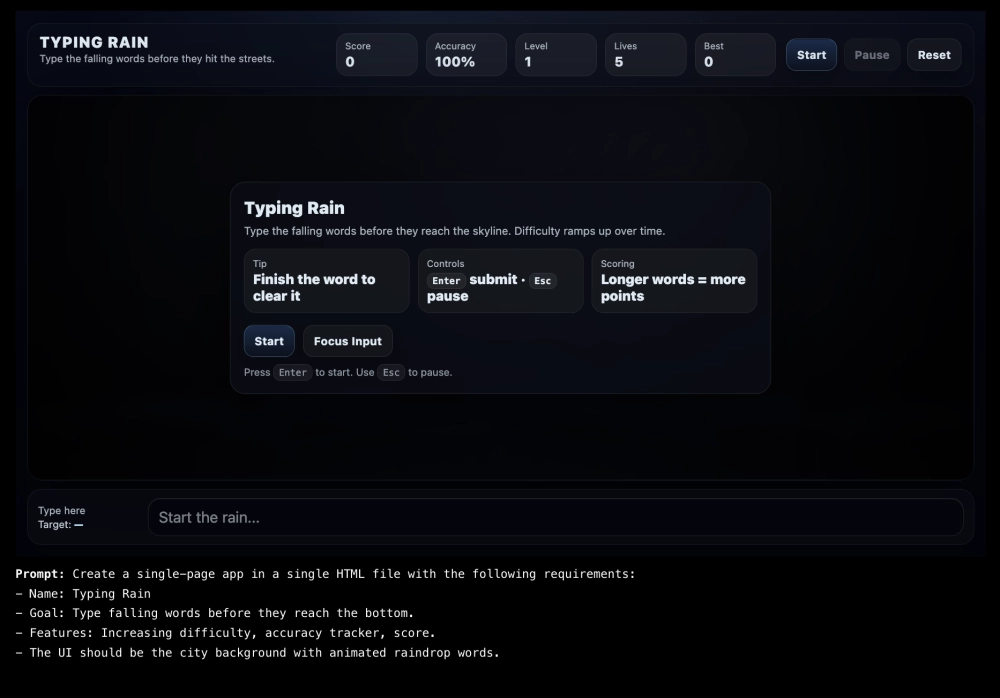Click the 'Finish the word to clear it' tip card
1000x698 pixels.
point(326,281)
